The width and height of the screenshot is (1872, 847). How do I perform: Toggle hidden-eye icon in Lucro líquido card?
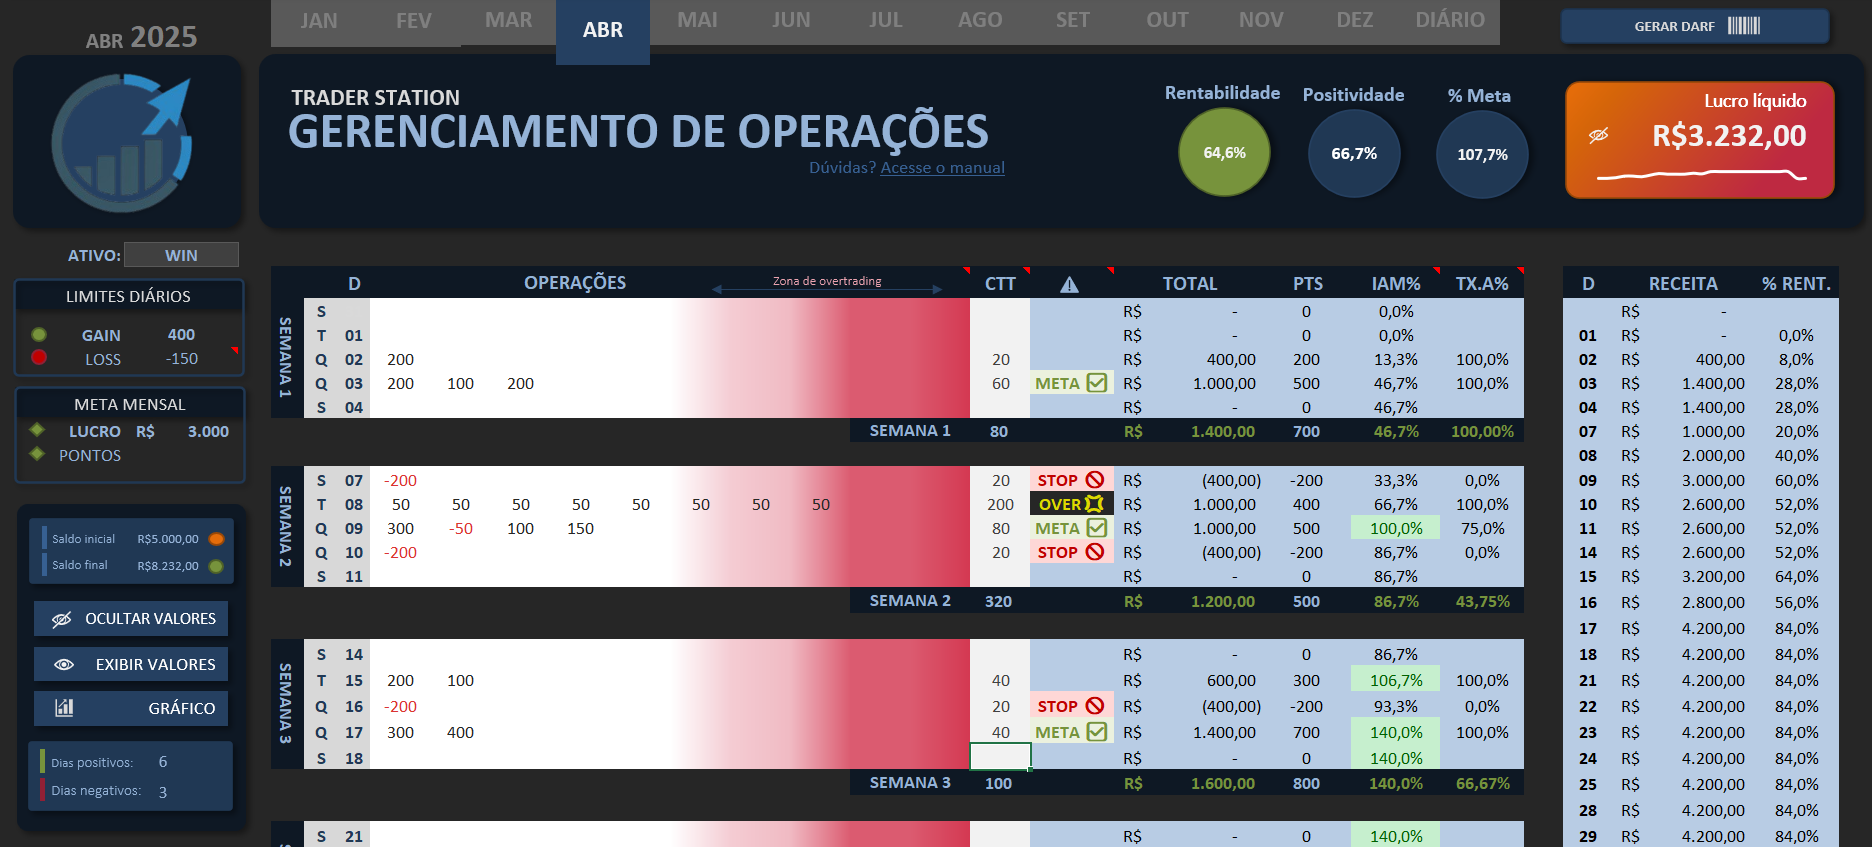pyautogui.click(x=1599, y=135)
